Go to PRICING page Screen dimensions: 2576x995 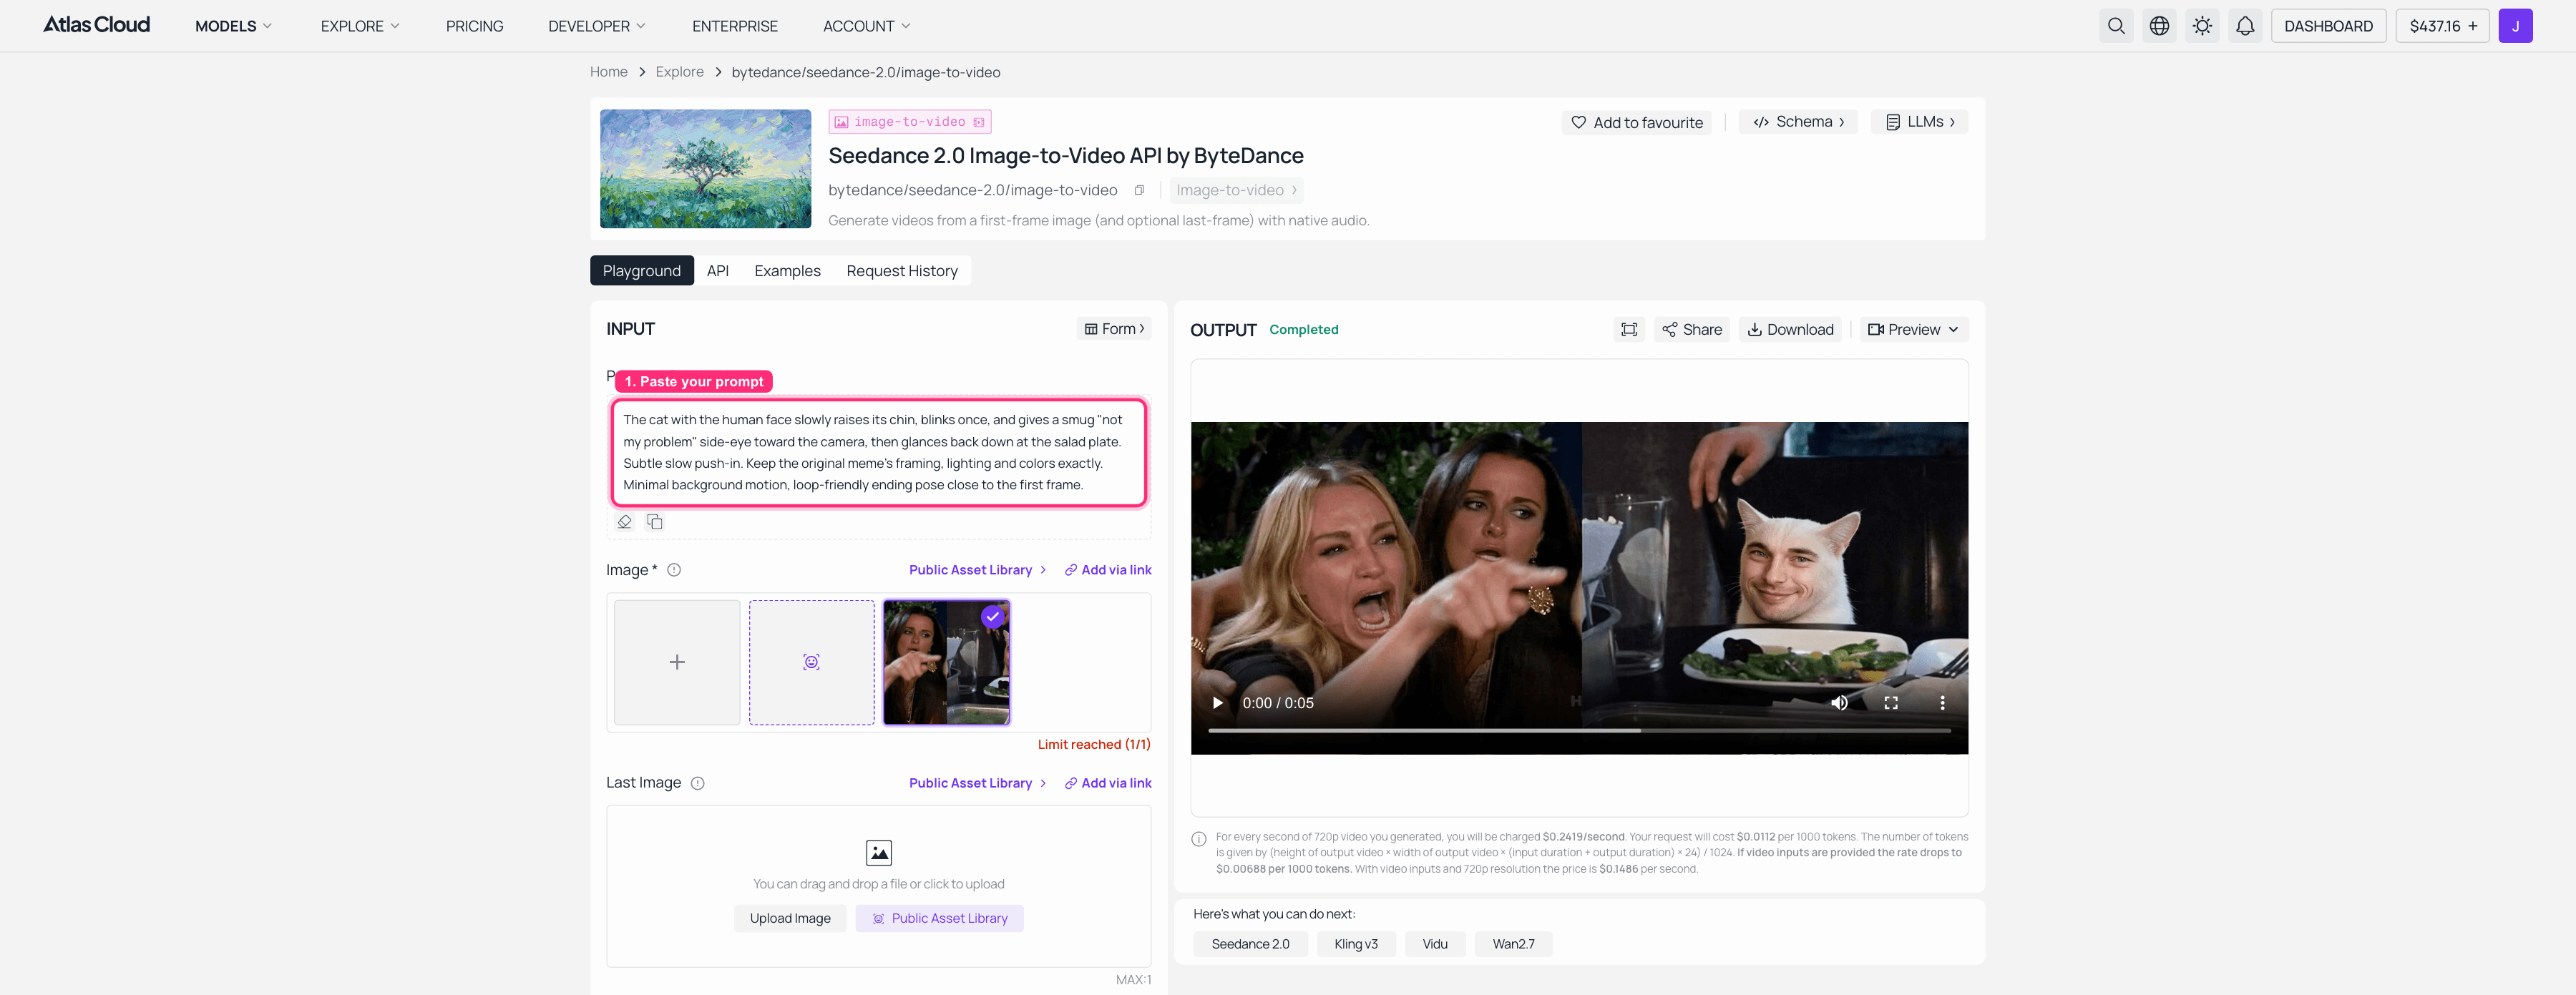click(474, 26)
